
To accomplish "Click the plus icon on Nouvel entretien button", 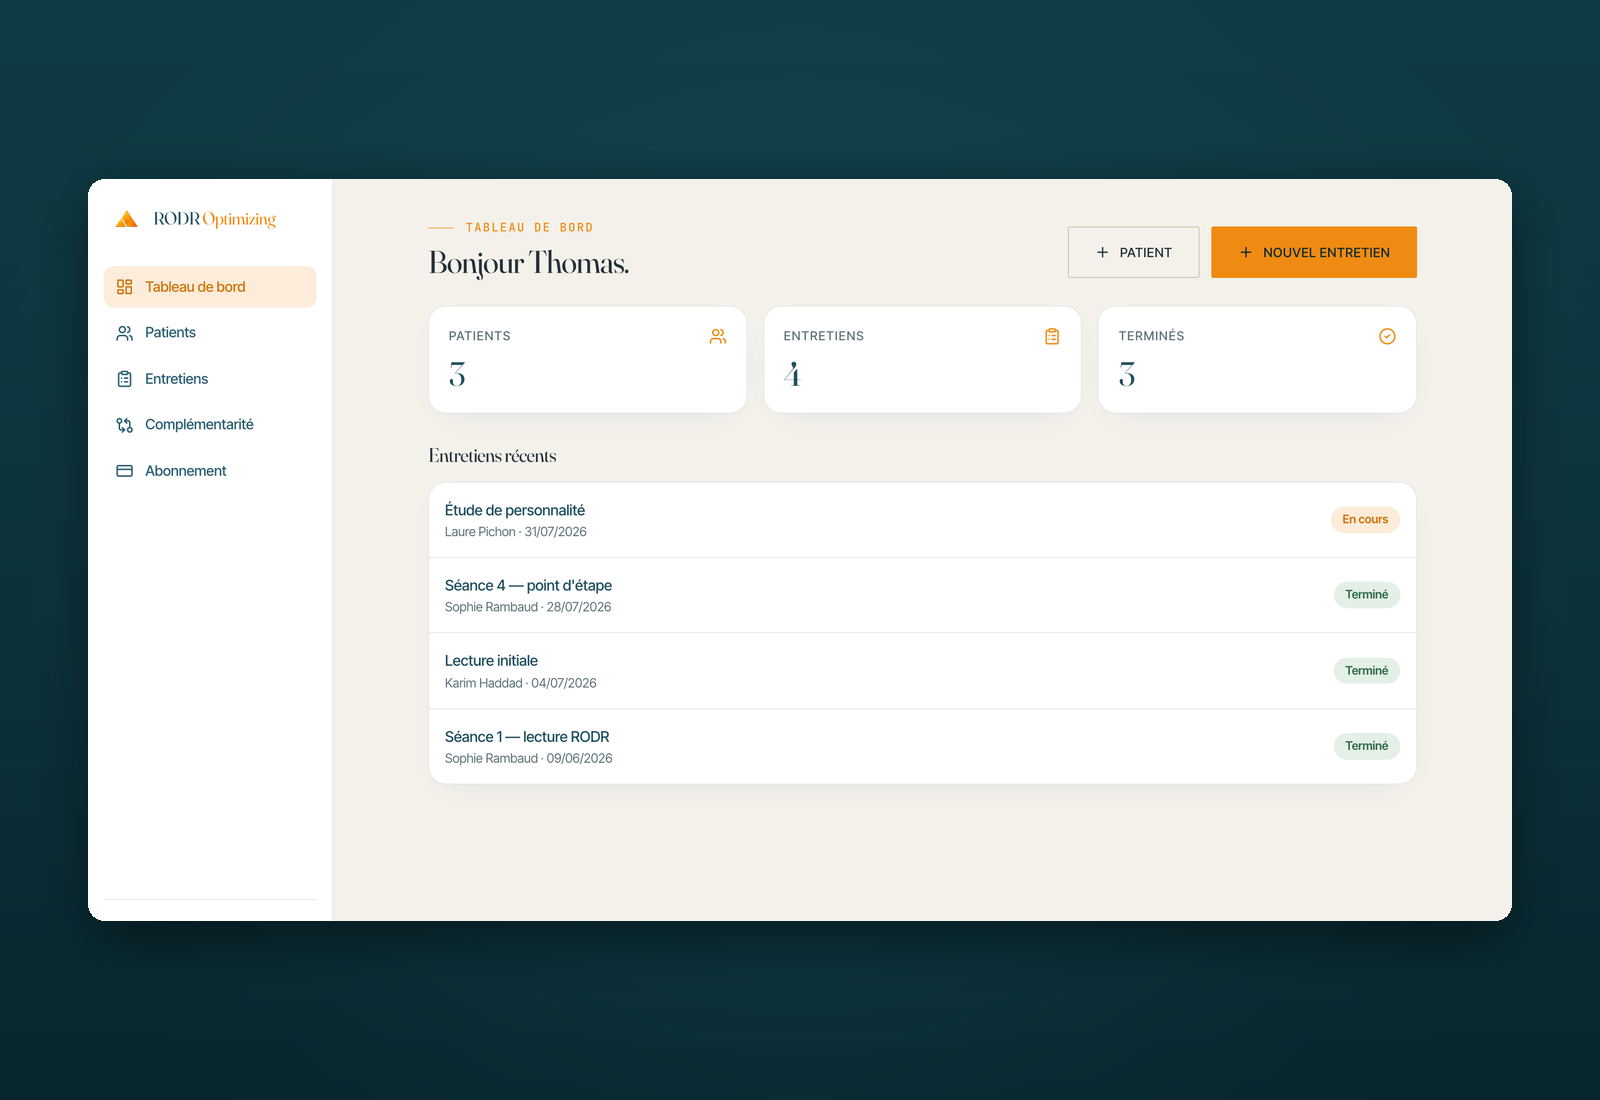I will tap(1246, 252).
